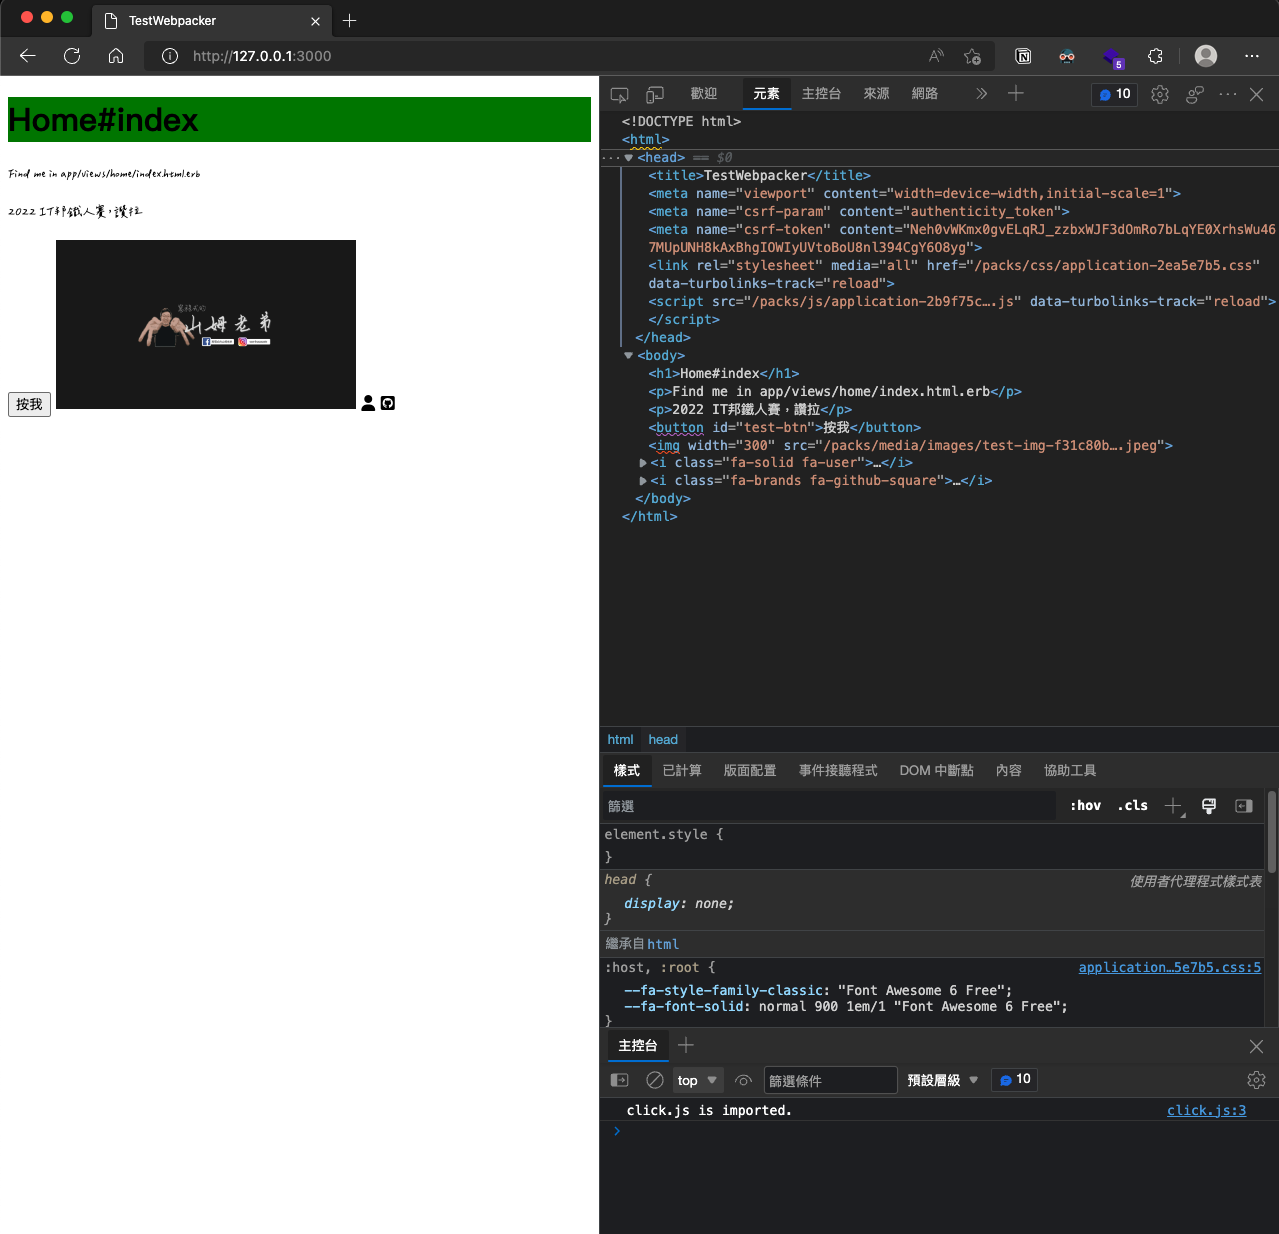Screen dimensions: 1279x1234
Task: Expand the fa-solid fa-user element
Action: coord(643,463)
